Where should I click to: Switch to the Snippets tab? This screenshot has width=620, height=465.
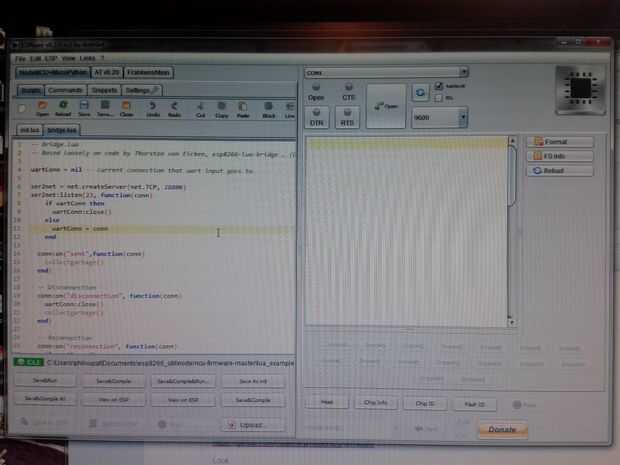pyautogui.click(x=104, y=91)
